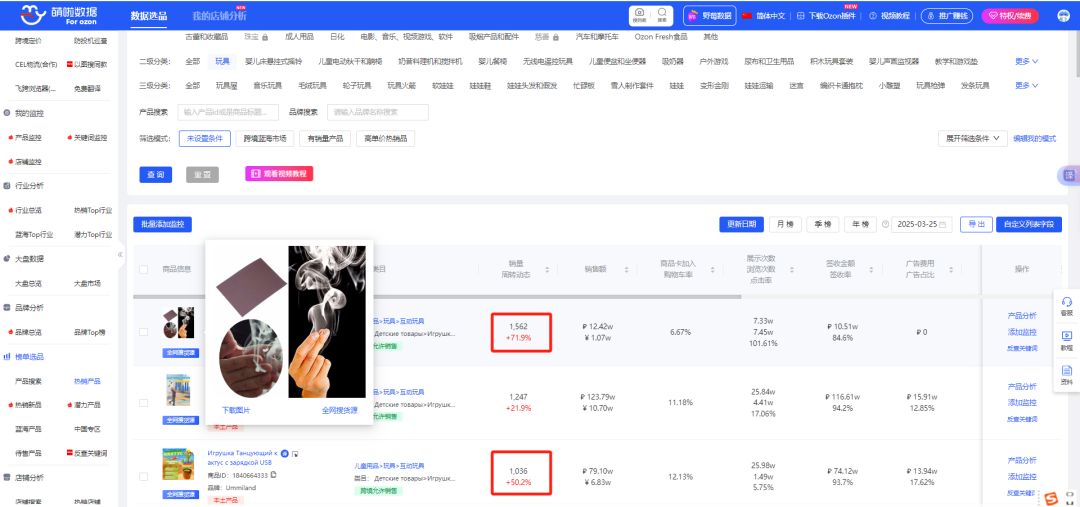Open the 教程 tutorial icon on right sidebar
Image resolution: width=1080 pixels, height=507 pixels.
[1067, 336]
